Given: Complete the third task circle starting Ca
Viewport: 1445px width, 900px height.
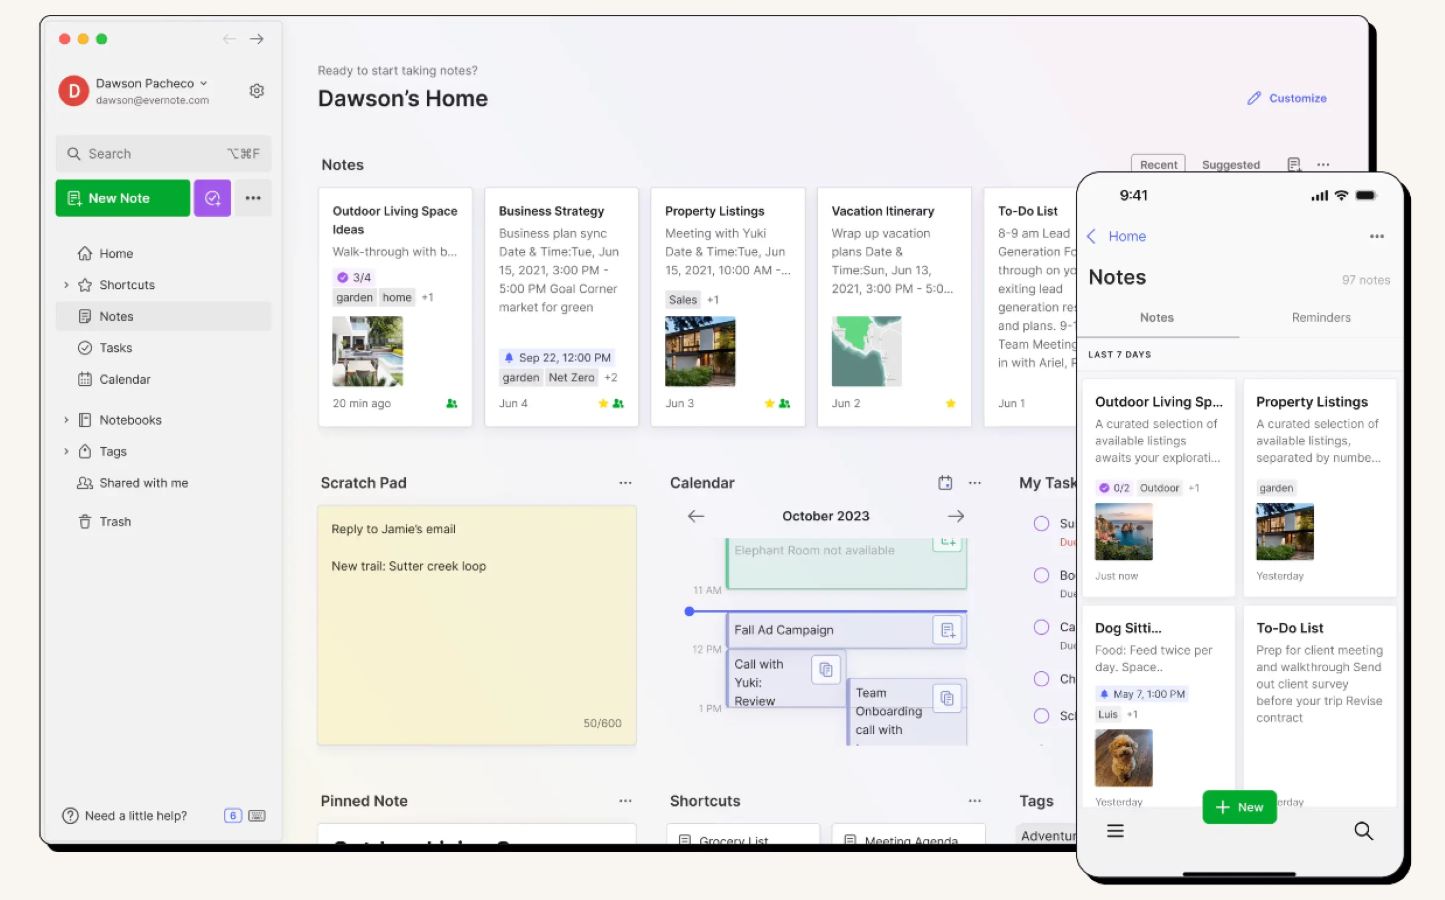Looking at the screenshot, I should [1041, 627].
